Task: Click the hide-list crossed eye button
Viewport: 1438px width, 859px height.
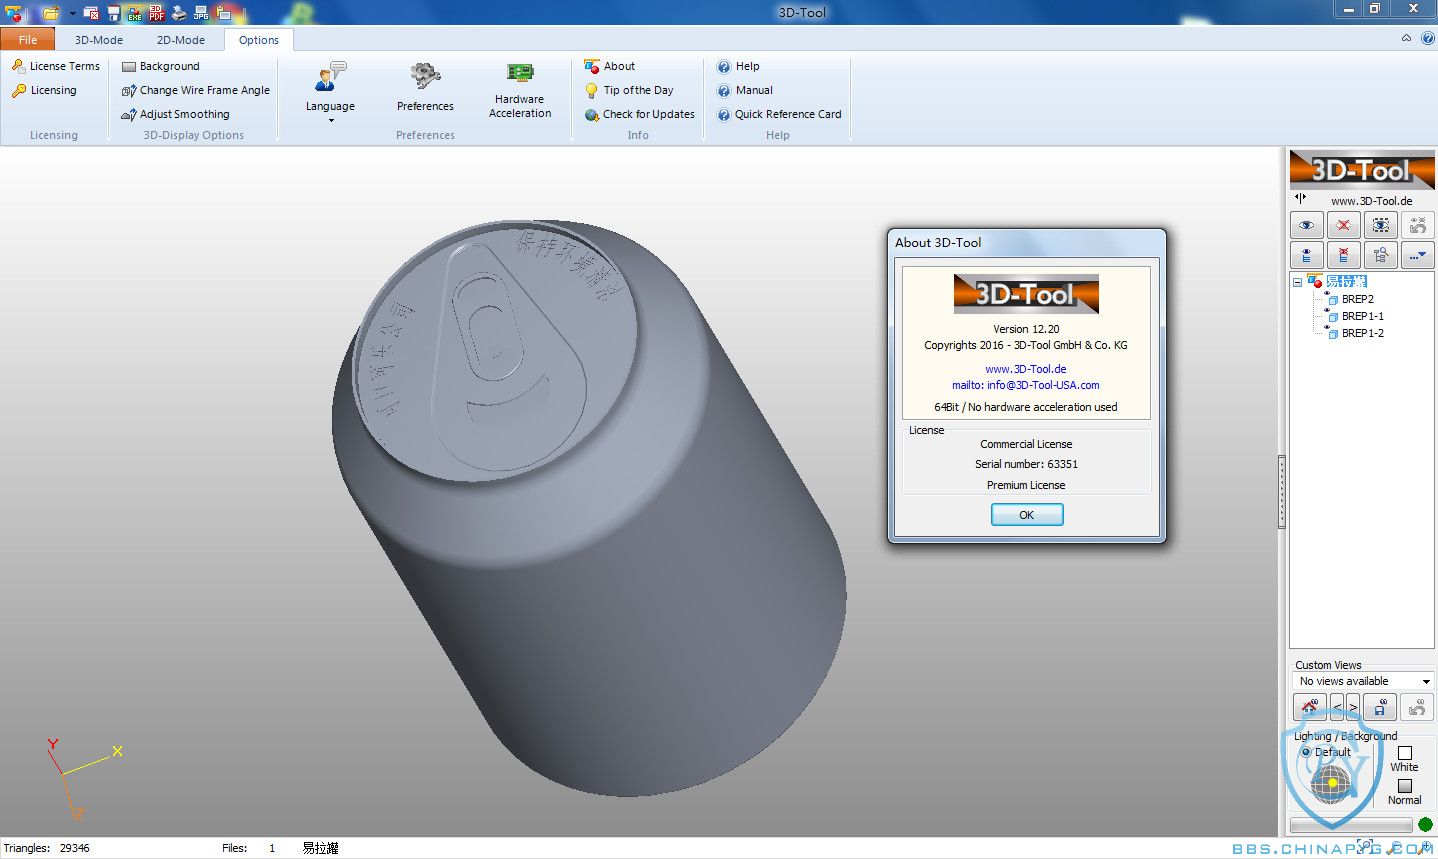Action: [1343, 255]
